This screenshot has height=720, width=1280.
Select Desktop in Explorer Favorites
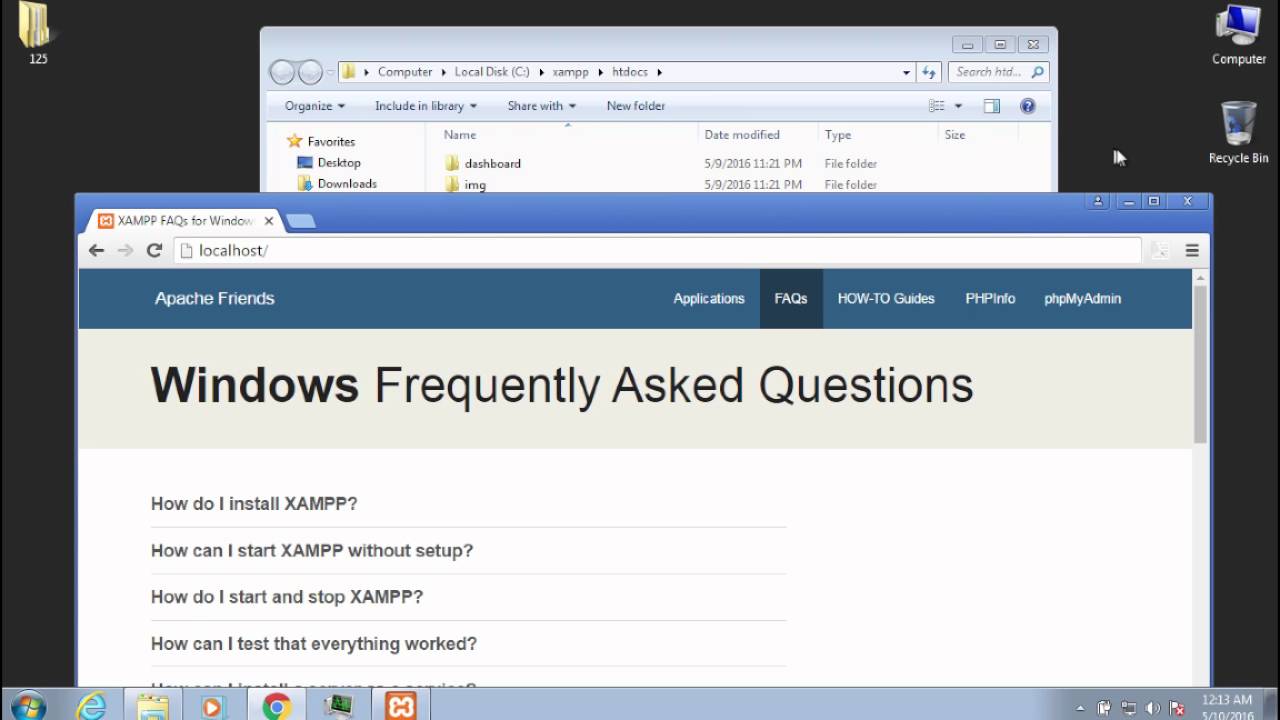click(x=329, y=163)
